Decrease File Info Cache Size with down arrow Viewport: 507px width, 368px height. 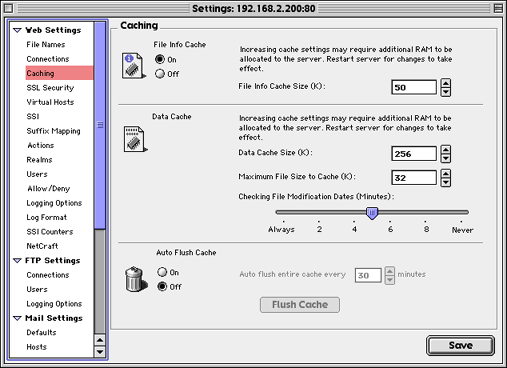446,92
